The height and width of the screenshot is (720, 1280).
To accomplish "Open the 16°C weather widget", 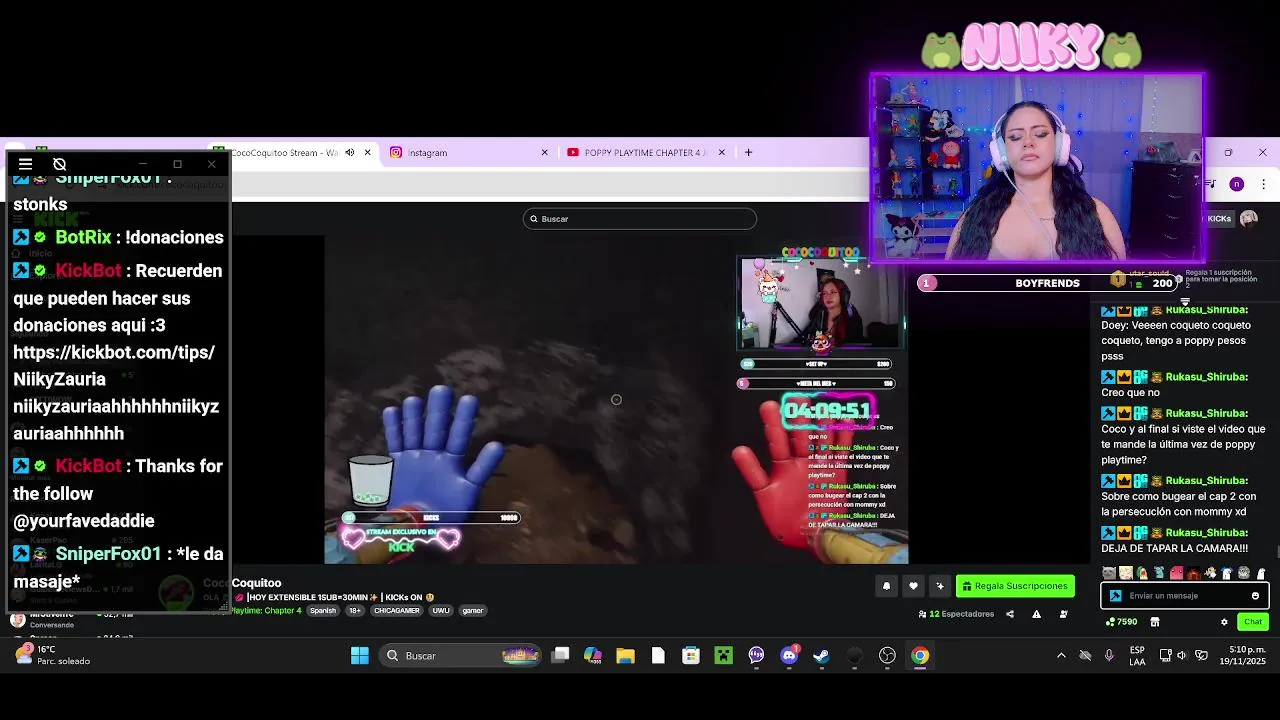I will 54,655.
